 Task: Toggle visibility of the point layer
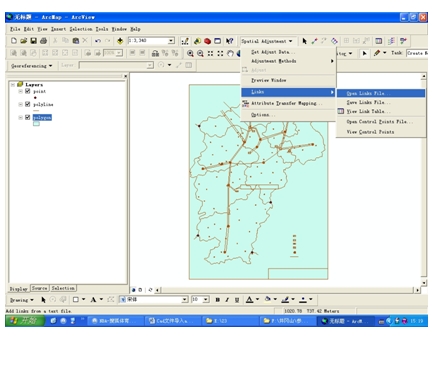(28, 91)
